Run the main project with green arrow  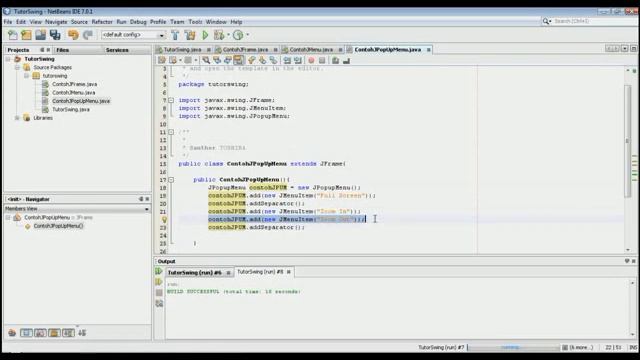coord(205,35)
